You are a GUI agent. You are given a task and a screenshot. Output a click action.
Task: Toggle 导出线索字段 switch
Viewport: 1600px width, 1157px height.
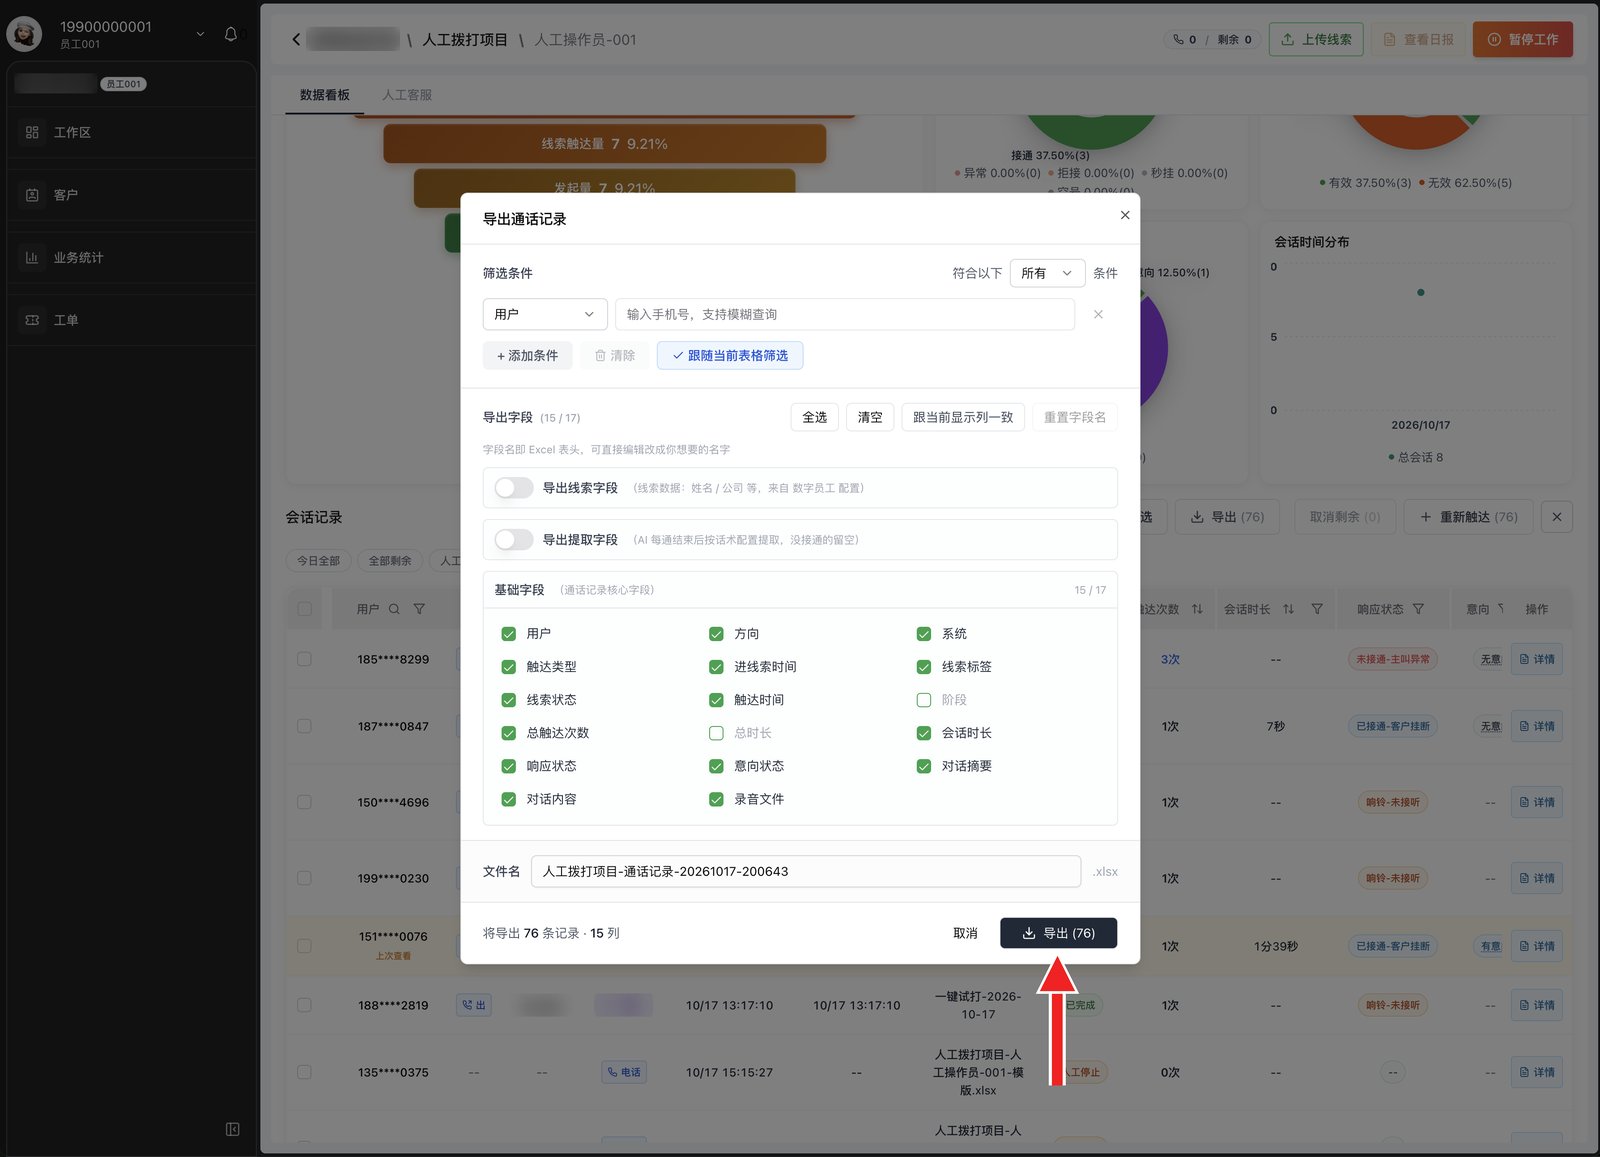pos(514,488)
